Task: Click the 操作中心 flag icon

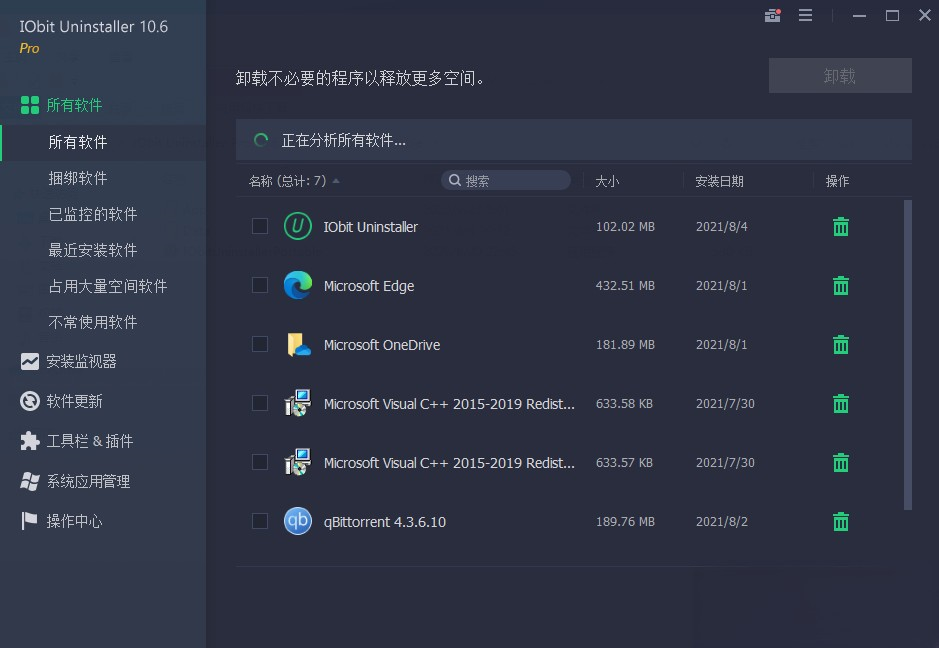Action: point(29,520)
